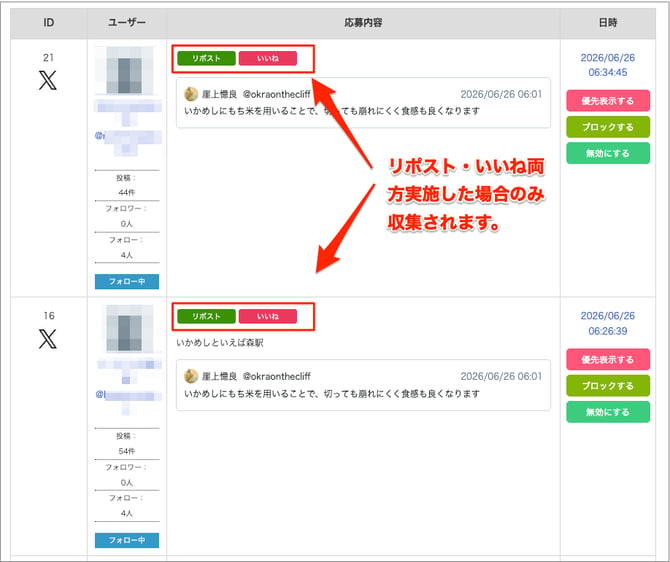Open timestamp link 2026/06/26 06:34:45
670x562 pixels.
[608, 65]
